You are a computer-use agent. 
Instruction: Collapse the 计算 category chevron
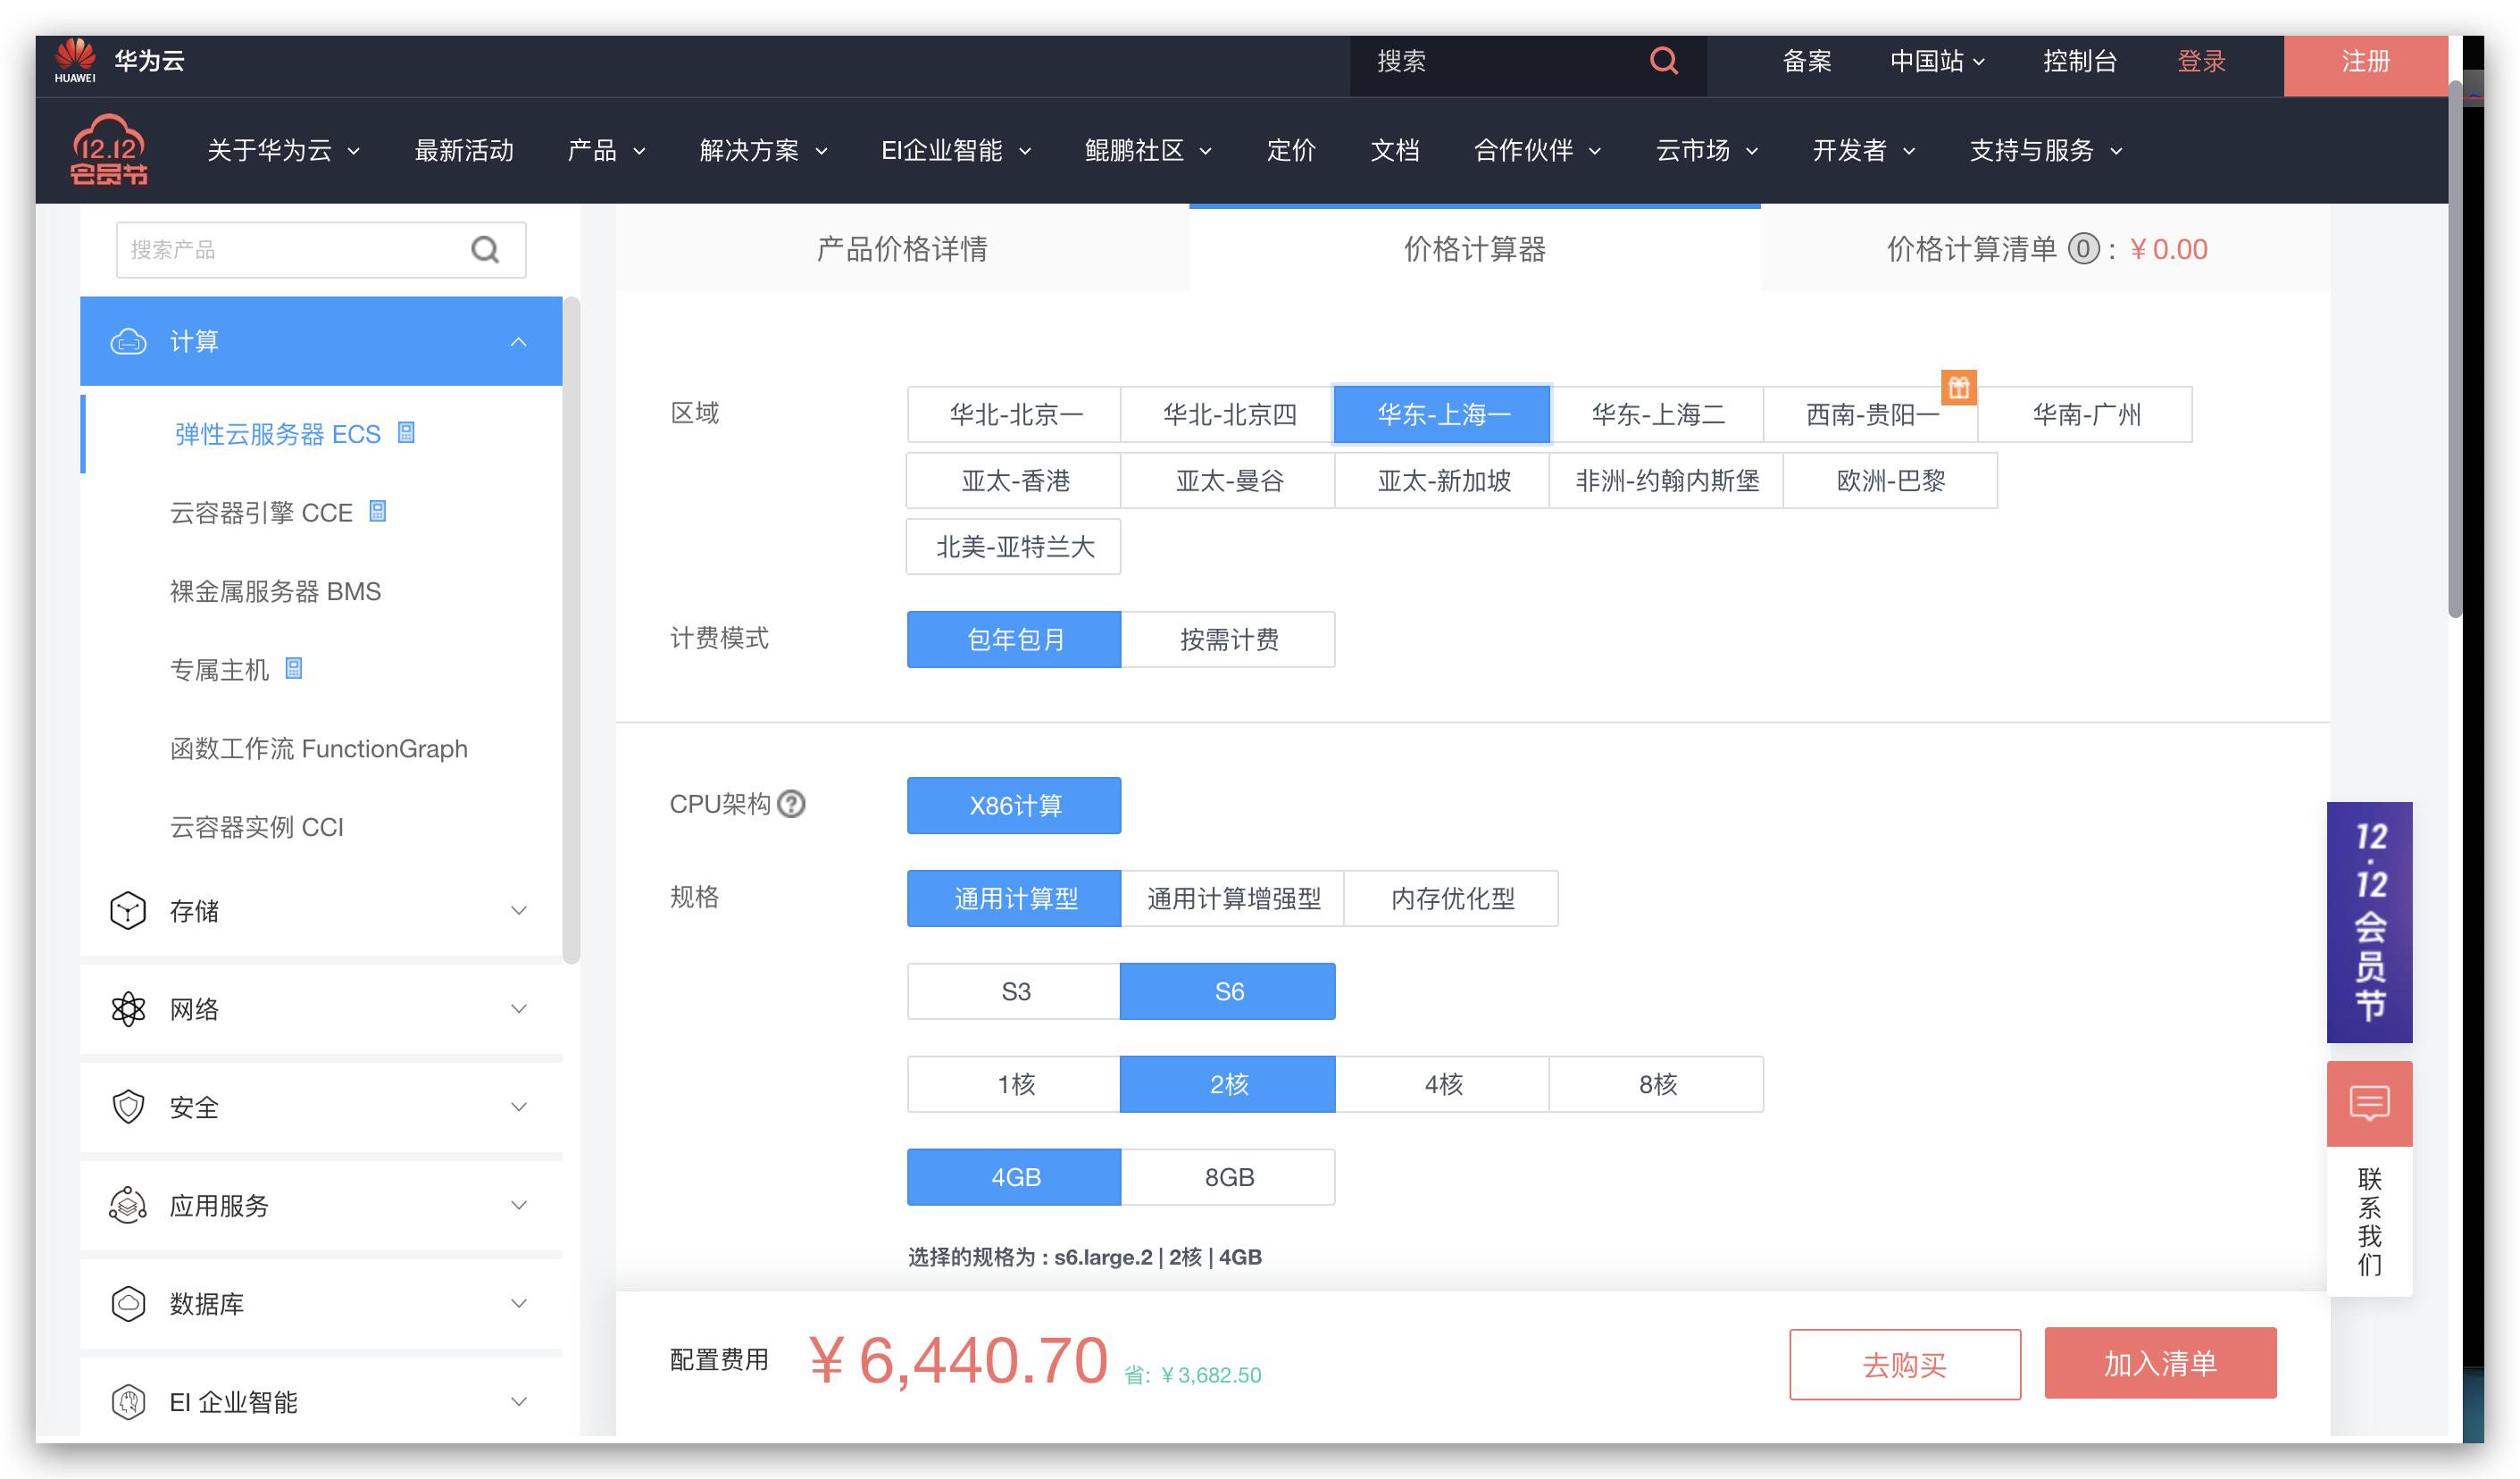[518, 341]
